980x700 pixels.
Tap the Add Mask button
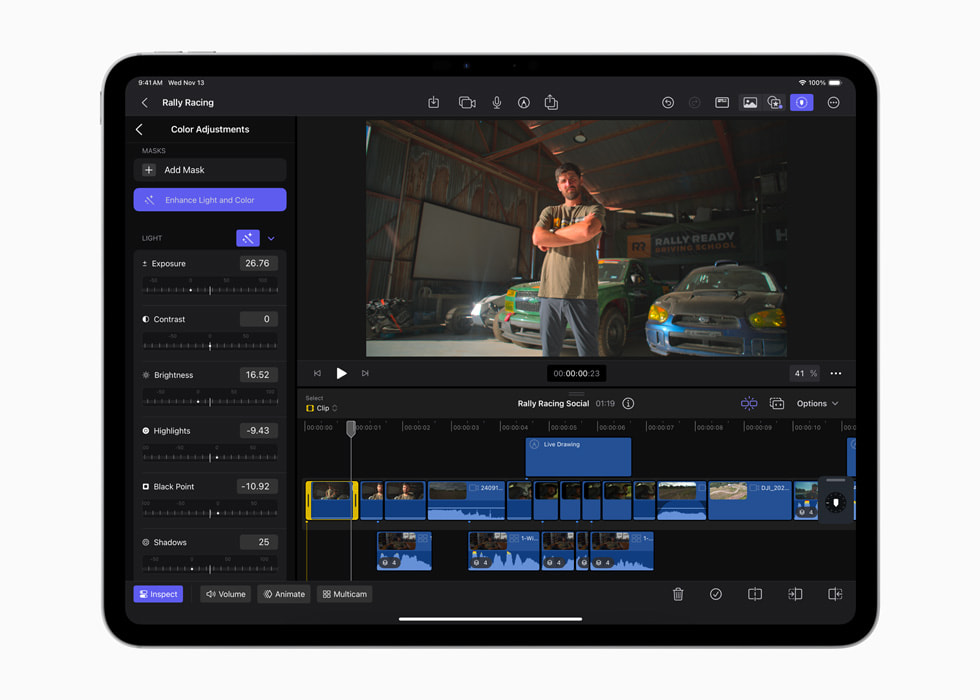tap(209, 169)
